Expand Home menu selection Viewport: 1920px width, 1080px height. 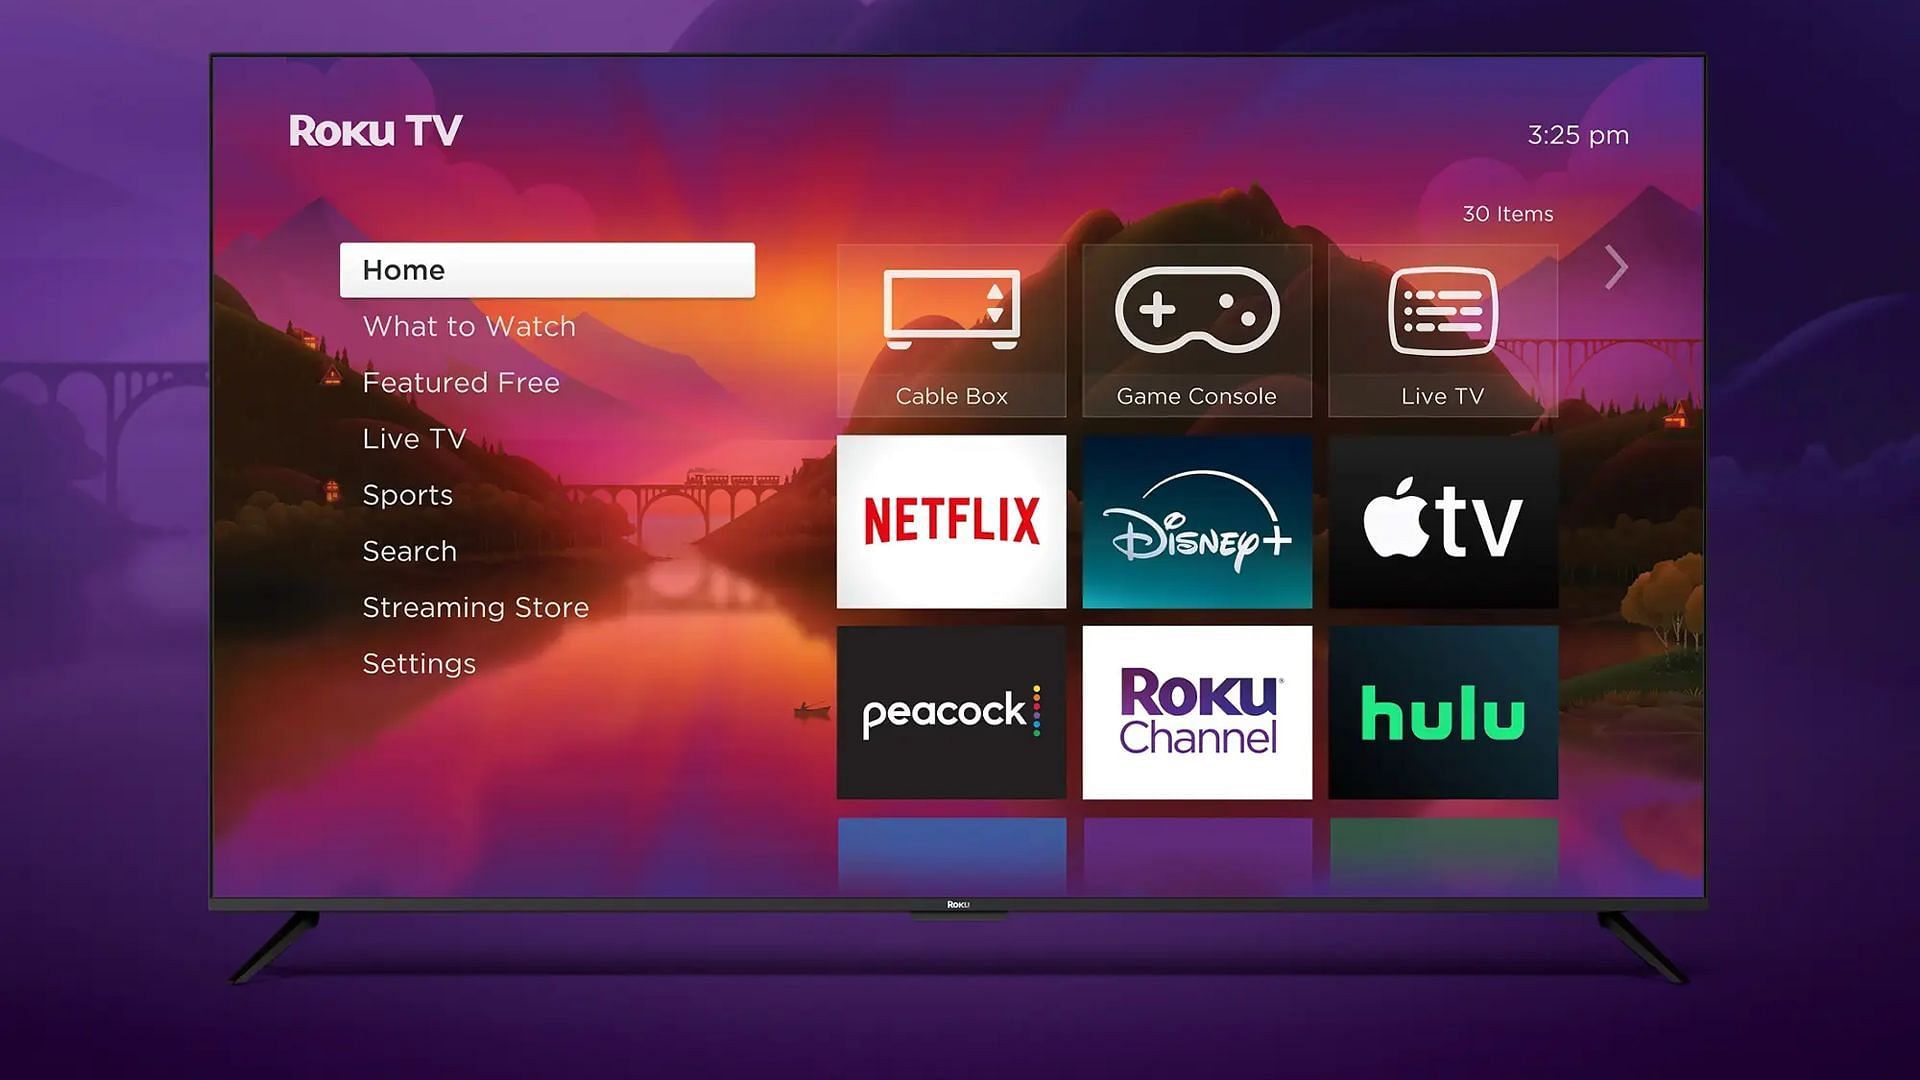[547, 269]
